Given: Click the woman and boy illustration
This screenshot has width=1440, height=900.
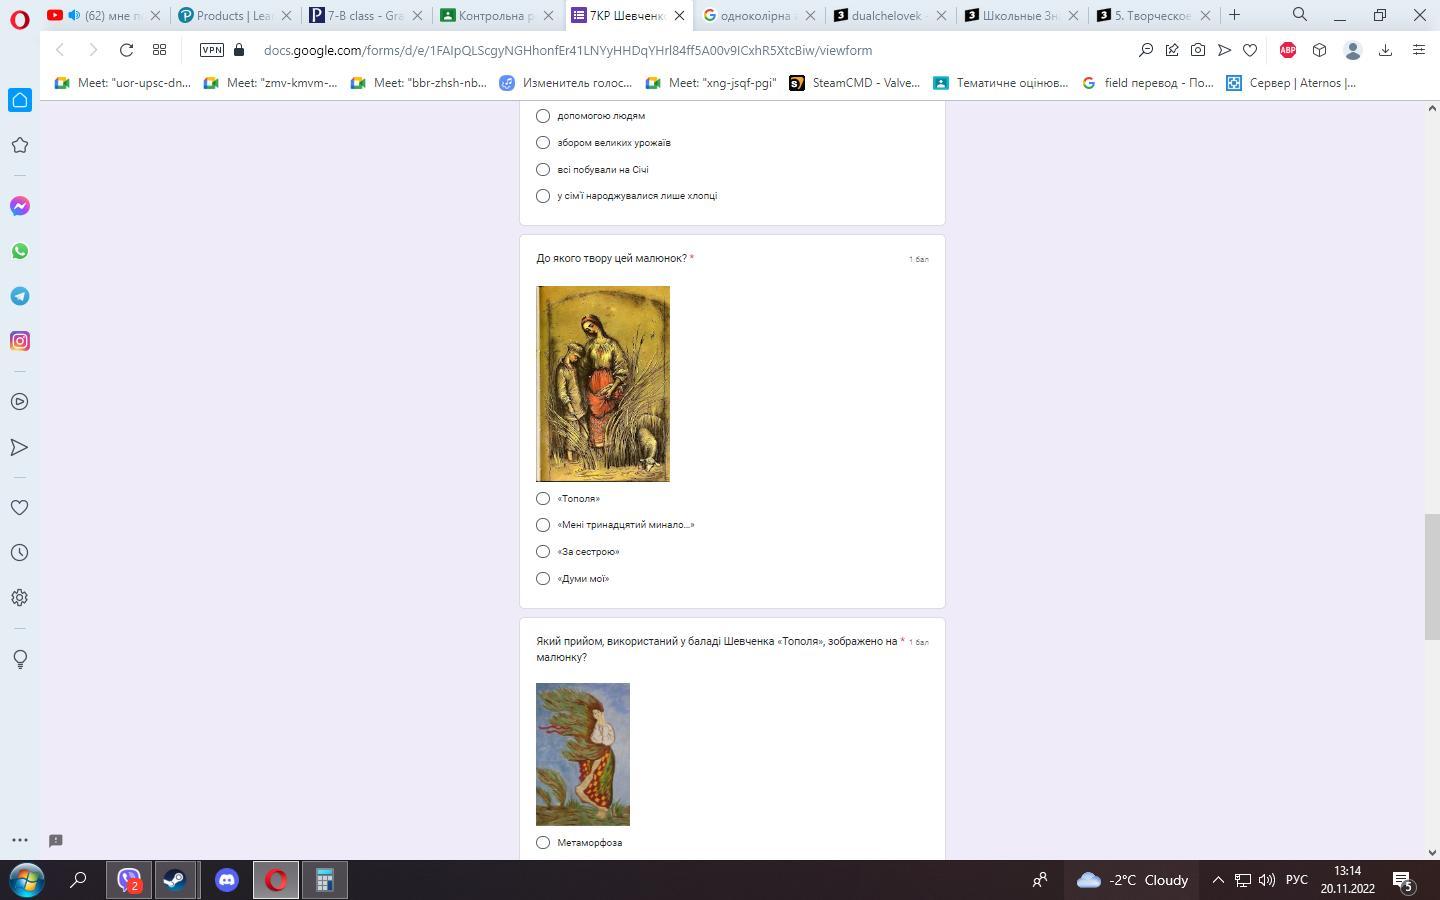Looking at the screenshot, I should point(603,384).
